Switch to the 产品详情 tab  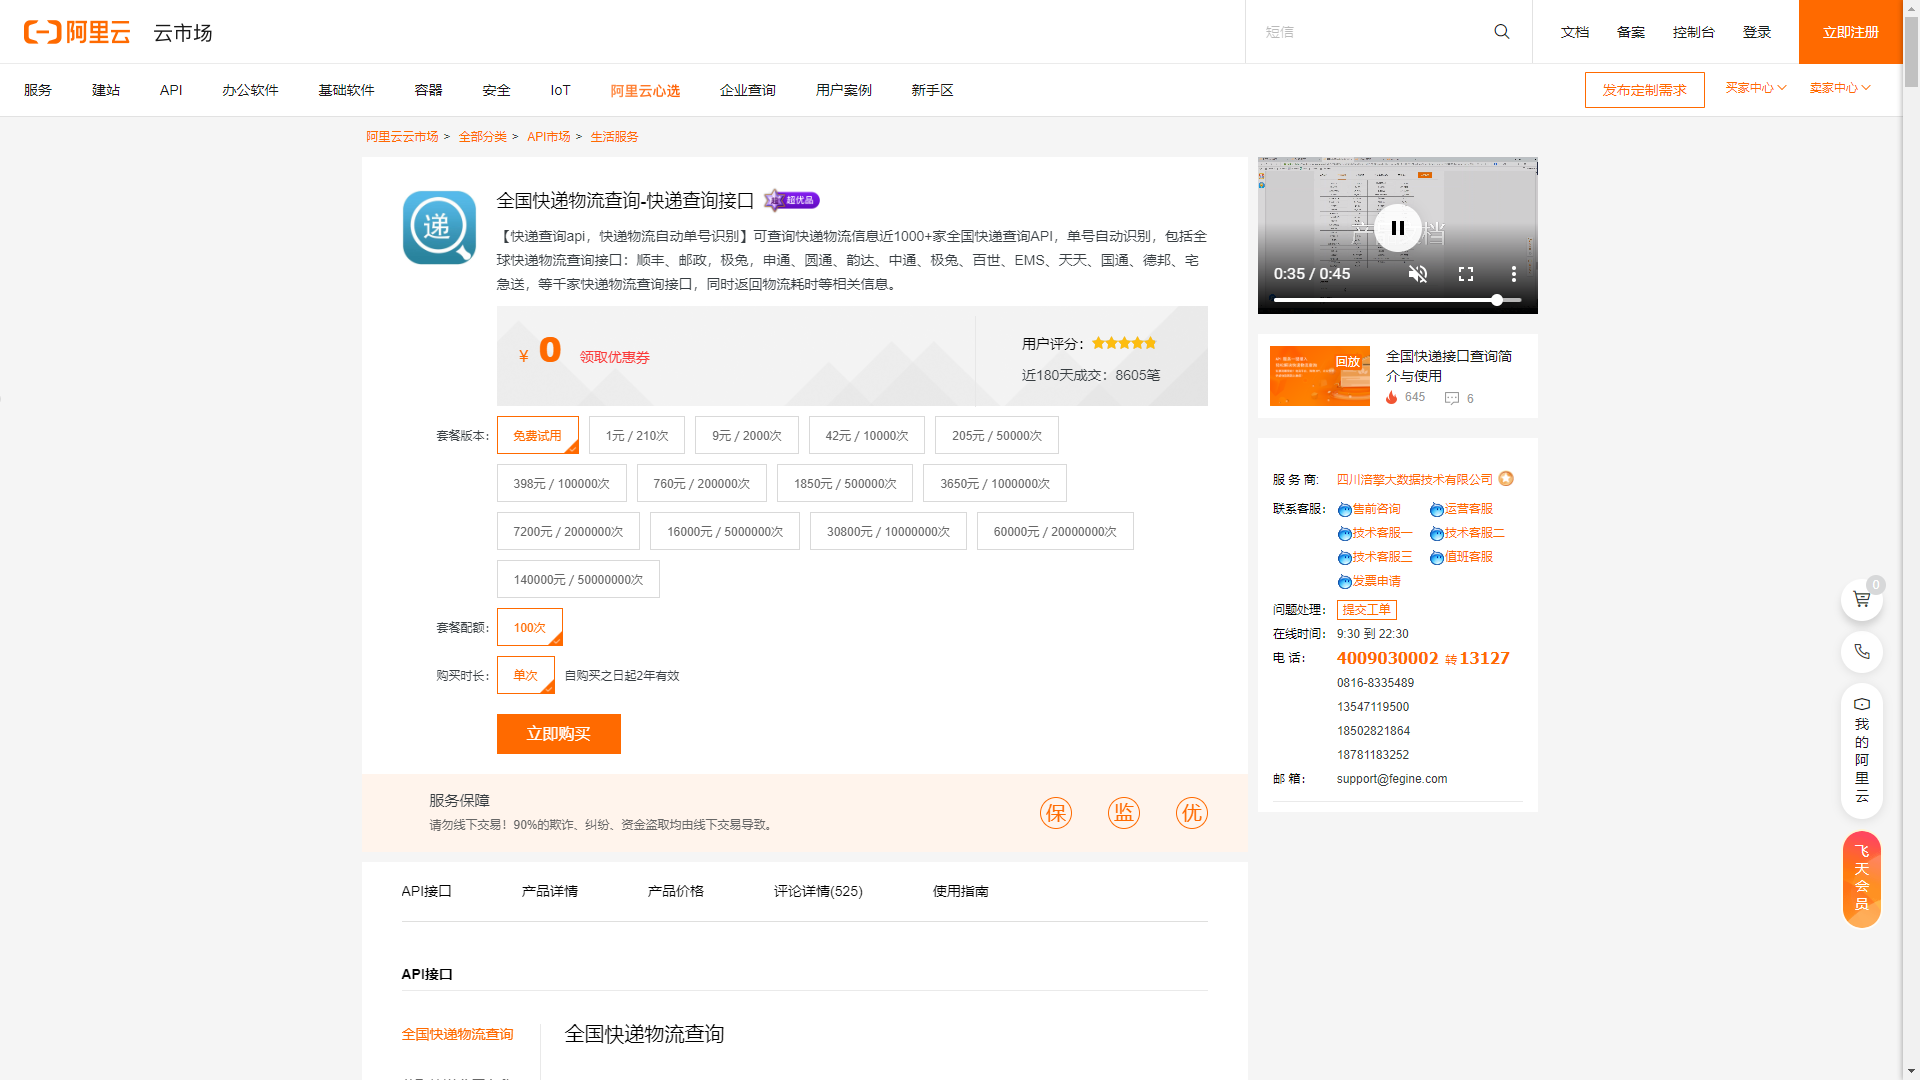tap(550, 891)
